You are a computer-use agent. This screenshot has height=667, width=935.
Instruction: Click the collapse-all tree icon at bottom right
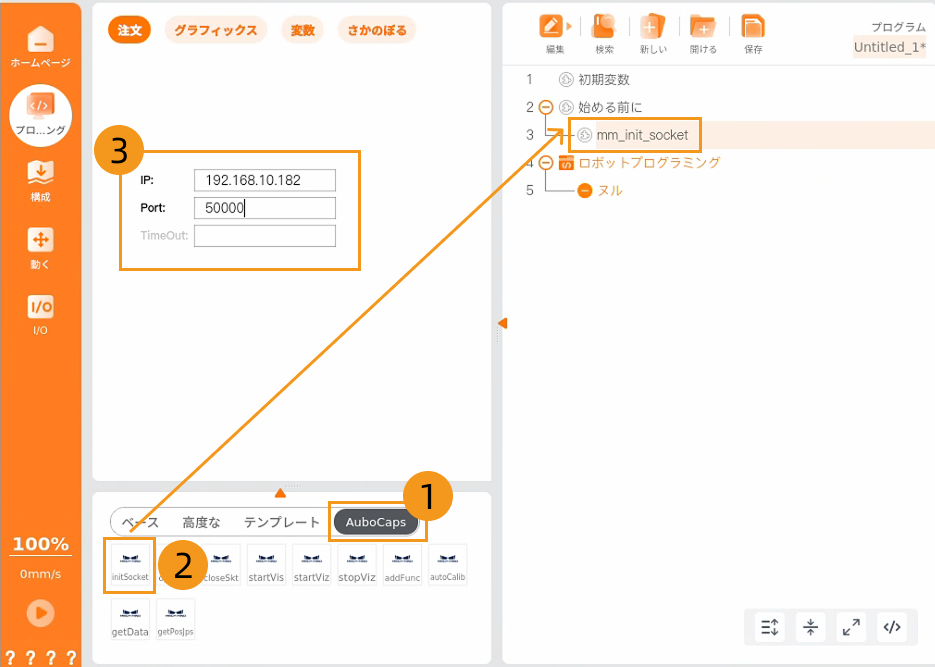pos(810,627)
